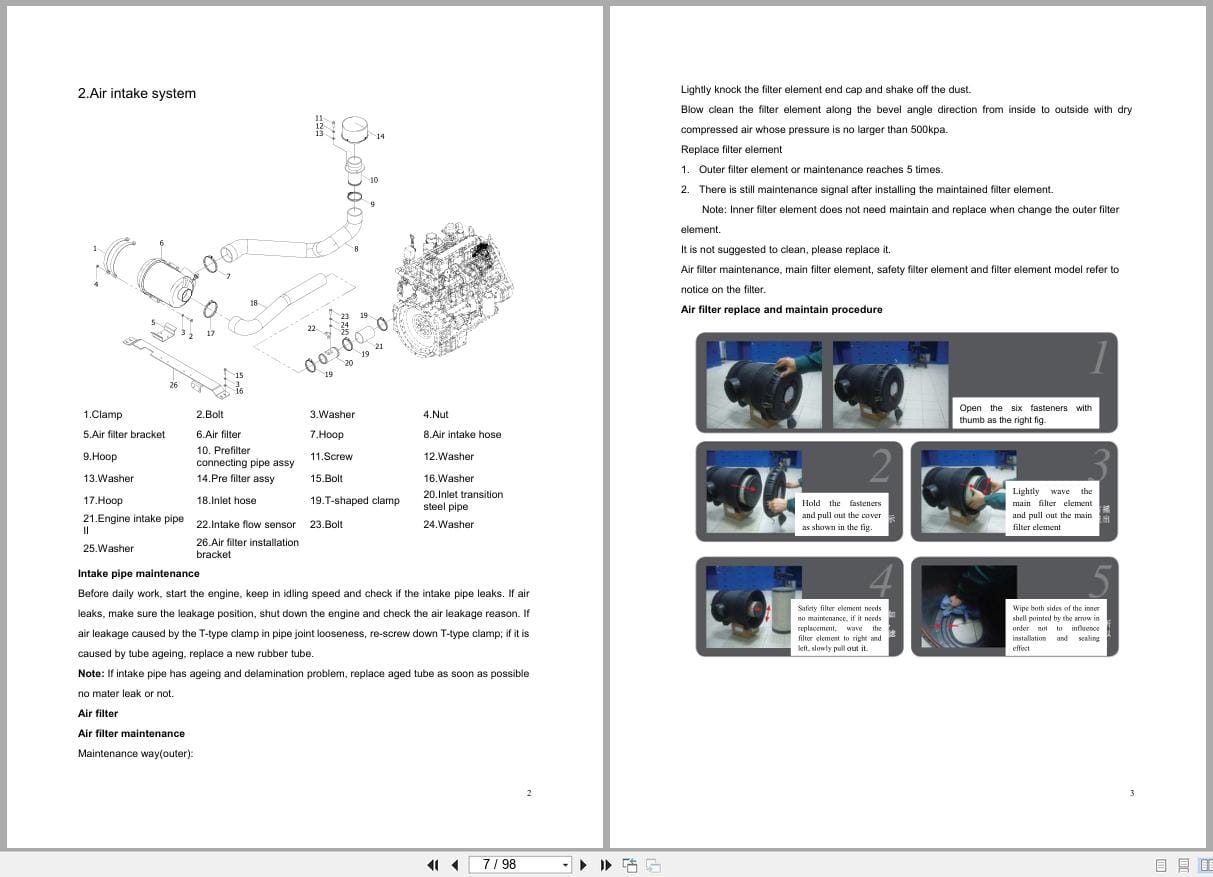
Task: Switch to continuous scrolling view
Action: (1183, 865)
